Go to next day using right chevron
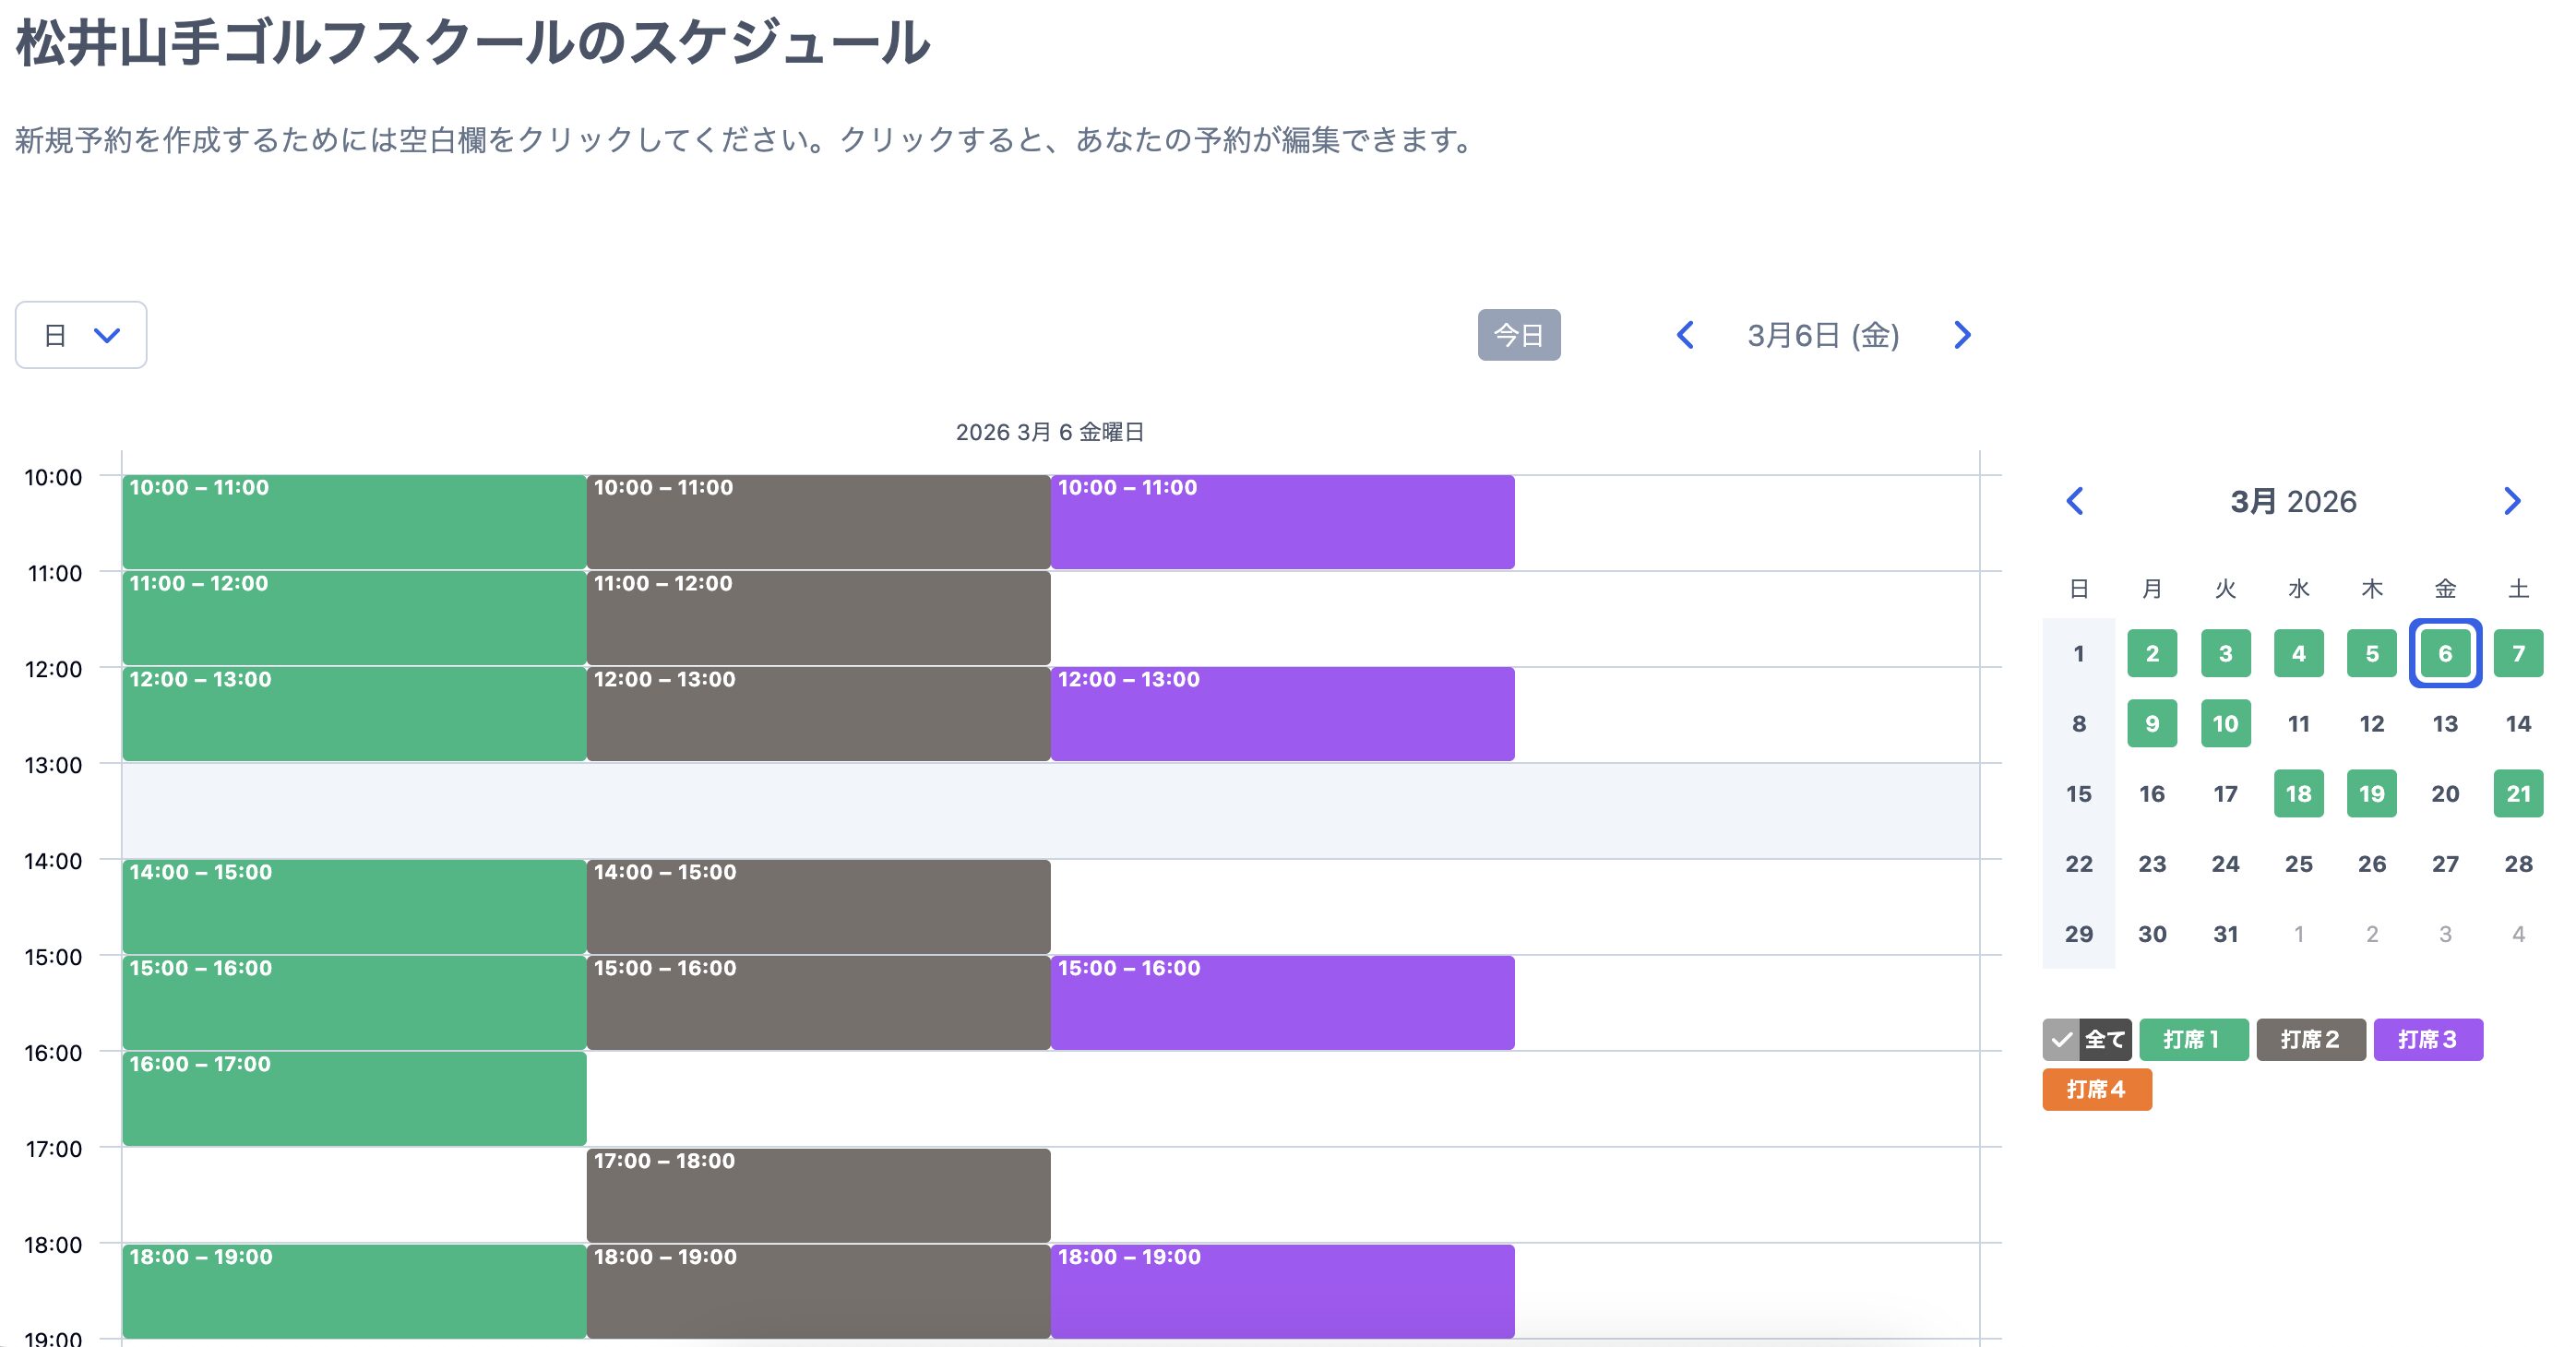2576x1347 pixels. click(1962, 335)
